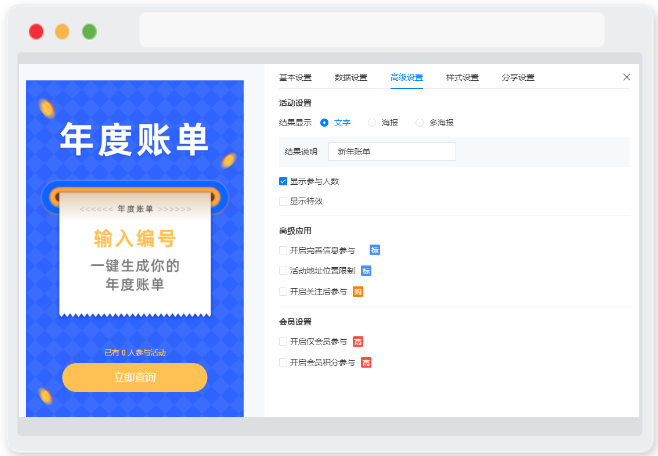Switch to the 基本设置 tab
Screen dimensions: 658x456
click(295, 78)
